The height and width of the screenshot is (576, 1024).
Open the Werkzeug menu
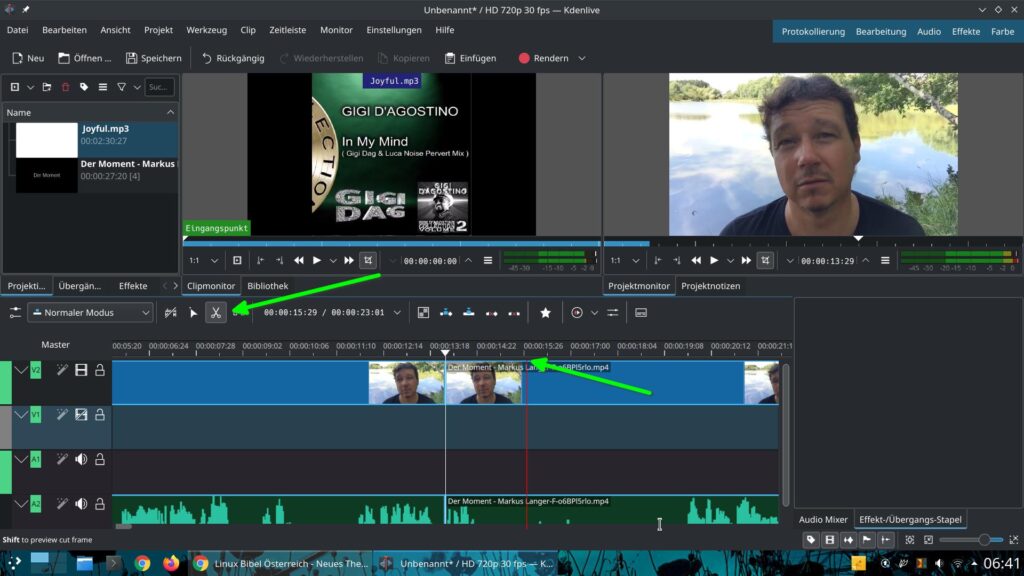point(206,30)
